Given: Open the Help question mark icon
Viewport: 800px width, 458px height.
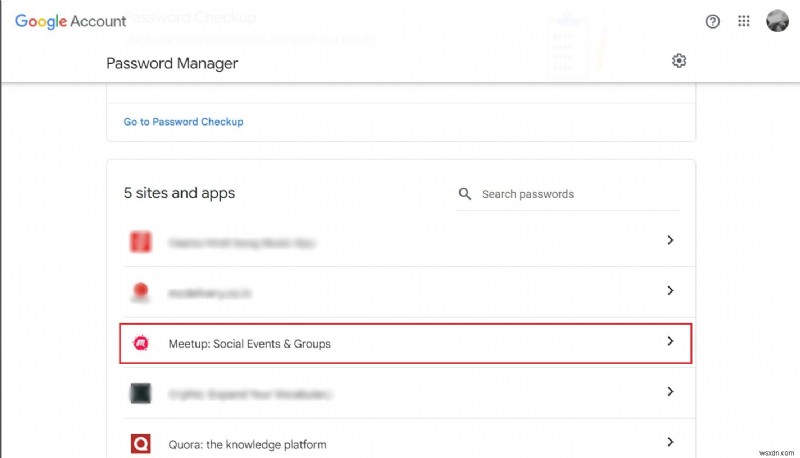Looking at the screenshot, I should pos(712,21).
